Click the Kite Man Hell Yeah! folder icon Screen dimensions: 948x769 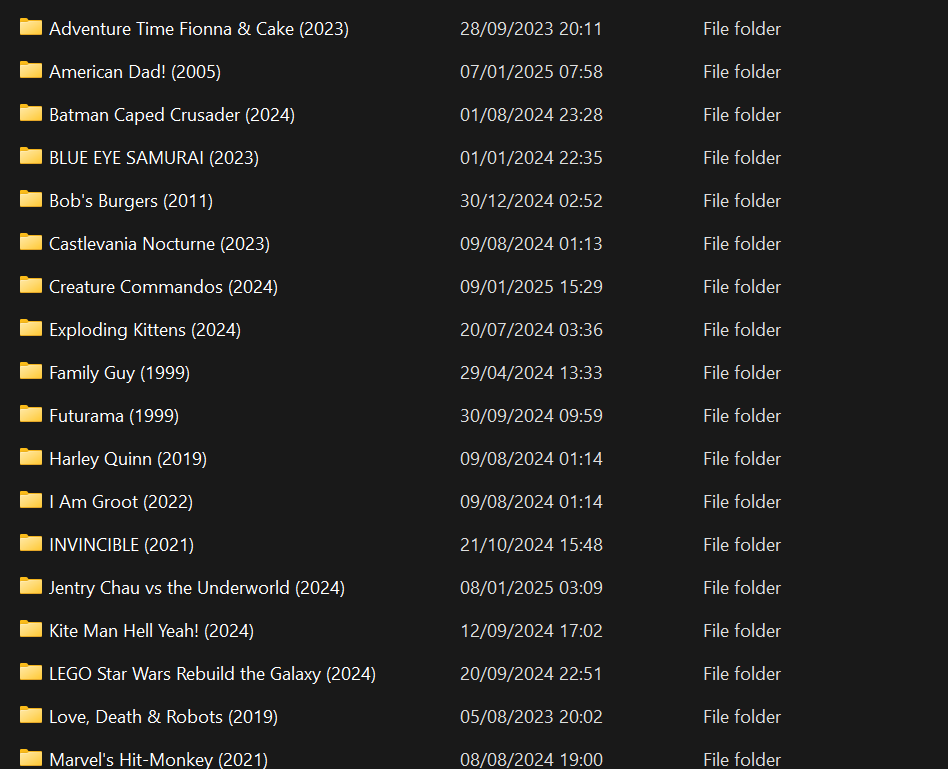[x=30, y=629]
